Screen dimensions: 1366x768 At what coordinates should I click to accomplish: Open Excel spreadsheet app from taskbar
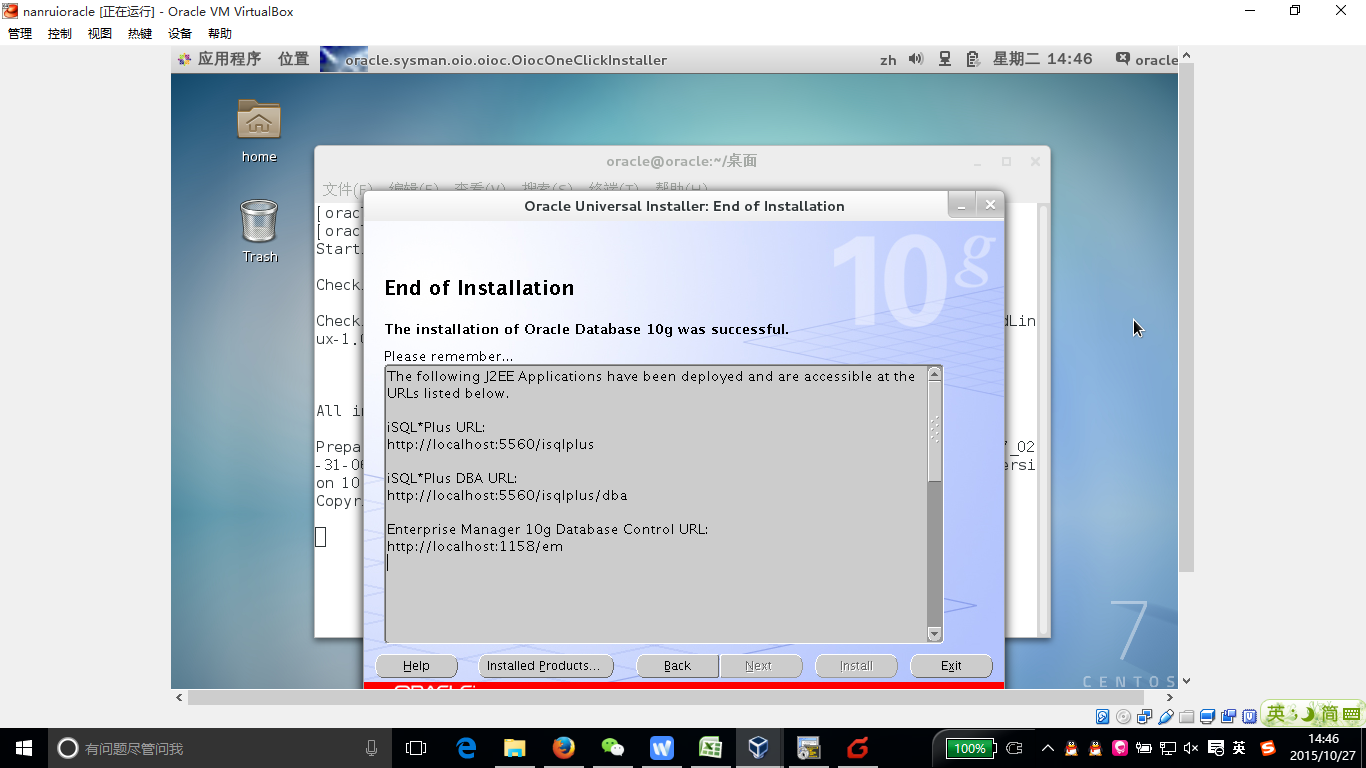pos(710,748)
